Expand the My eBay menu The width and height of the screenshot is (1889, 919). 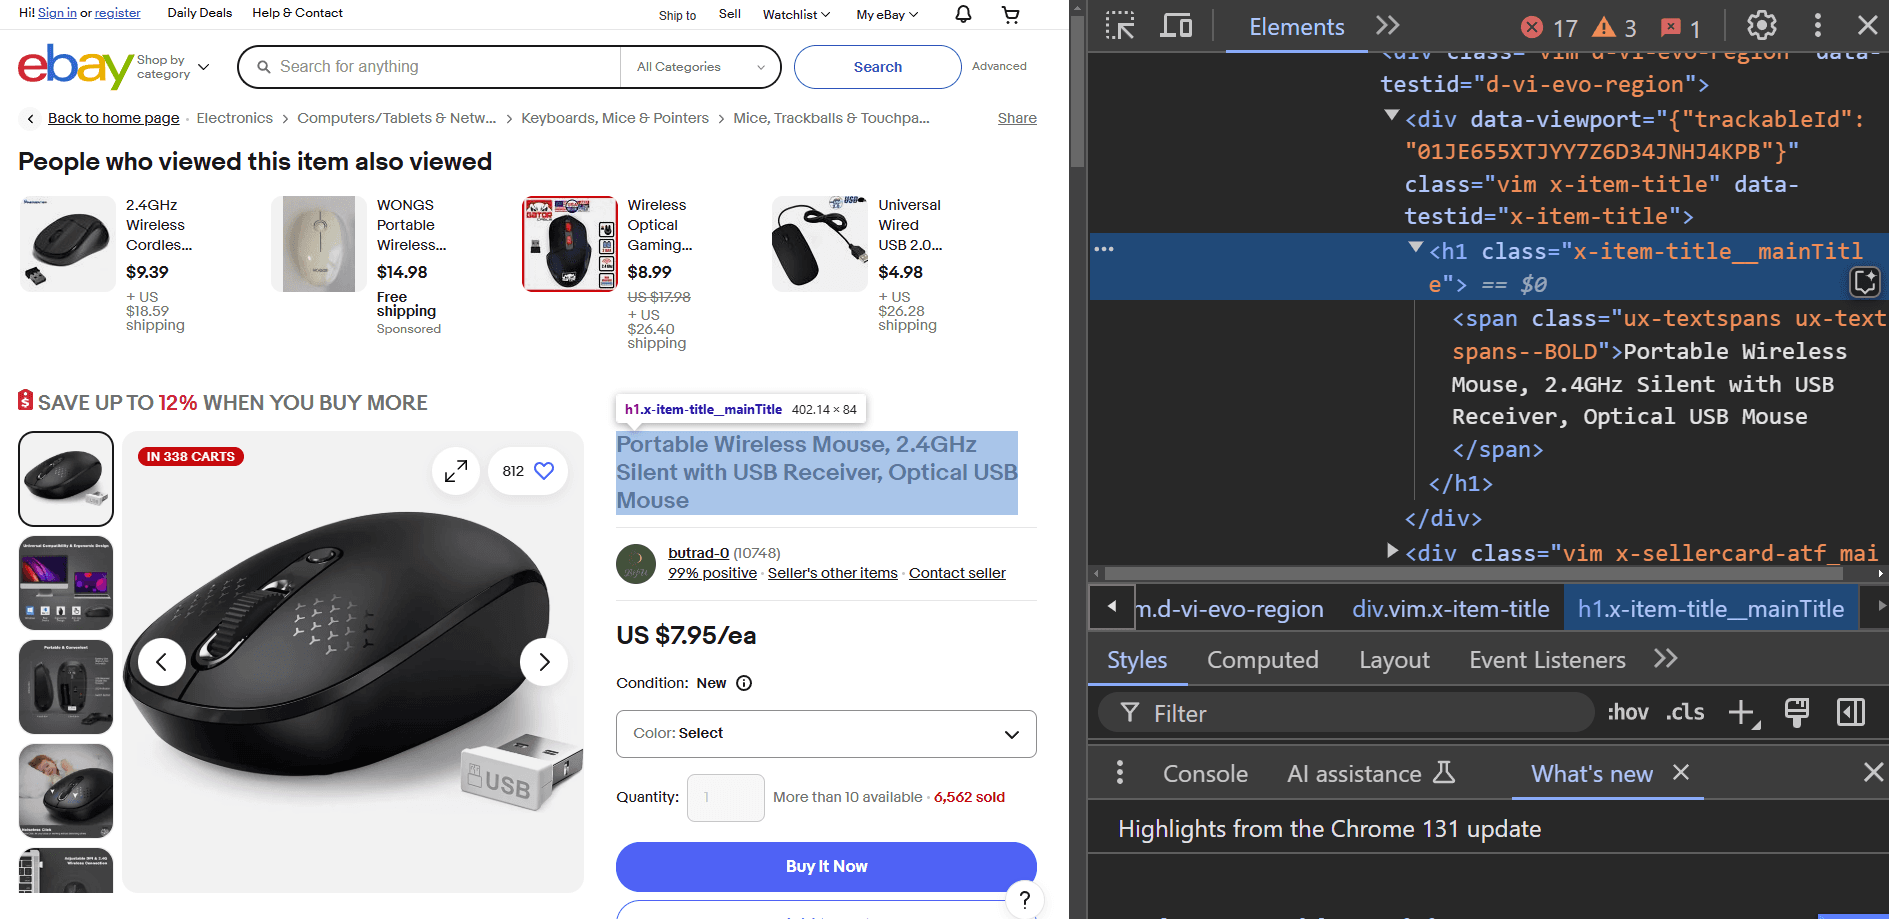[x=887, y=15]
